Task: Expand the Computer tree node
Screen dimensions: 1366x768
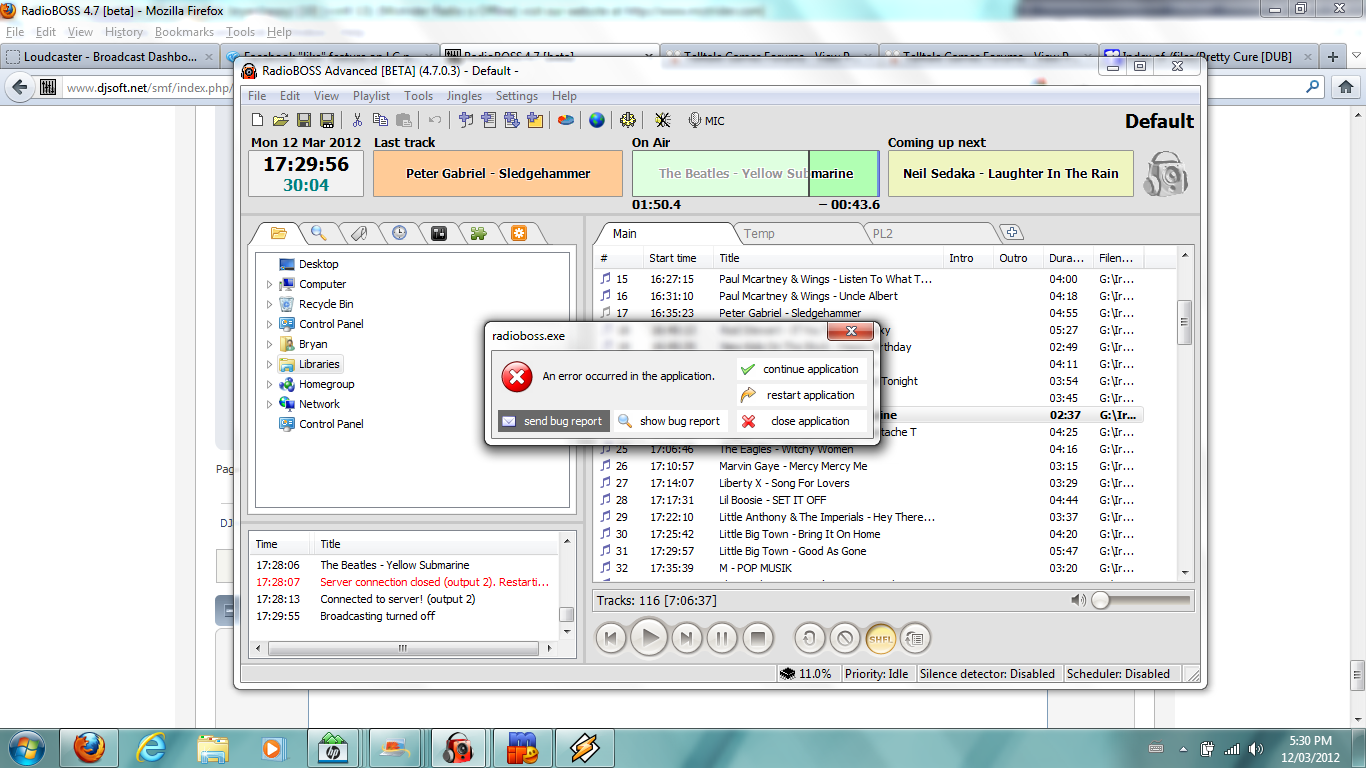Action: [x=269, y=284]
